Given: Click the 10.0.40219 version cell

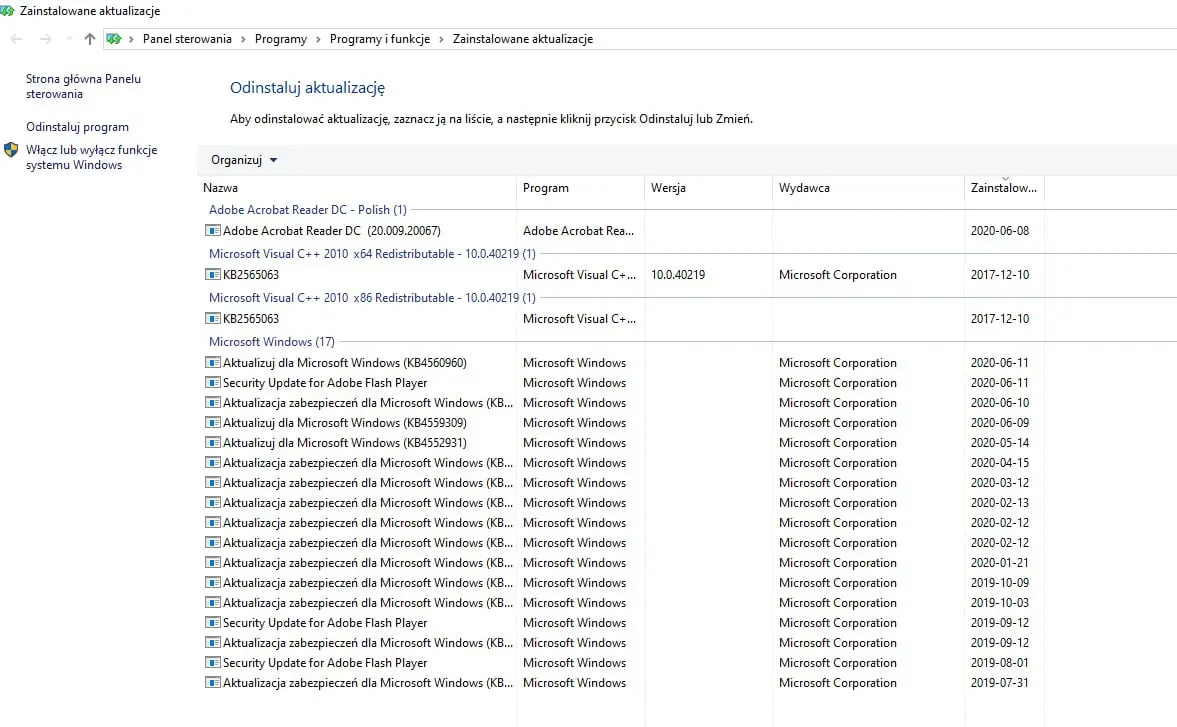Looking at the screenshot, I should coord(678,275).
